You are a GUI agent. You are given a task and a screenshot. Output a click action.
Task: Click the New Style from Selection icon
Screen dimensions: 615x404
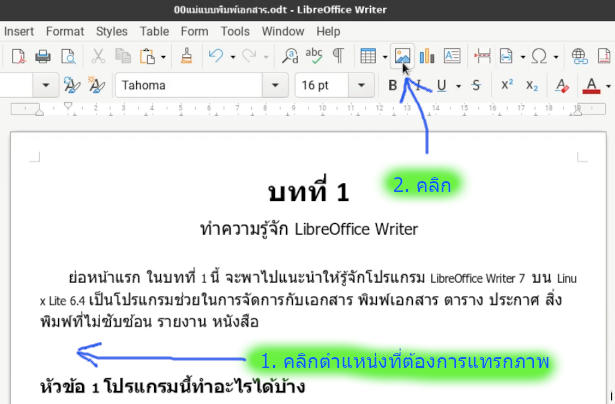96,85
